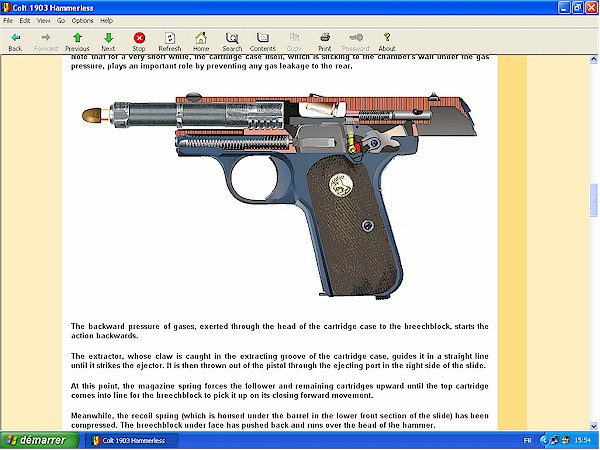Click the Password key icon
The height and width of the screenshot is (450, 600).
pyautogui.click(x=355, y=42)
